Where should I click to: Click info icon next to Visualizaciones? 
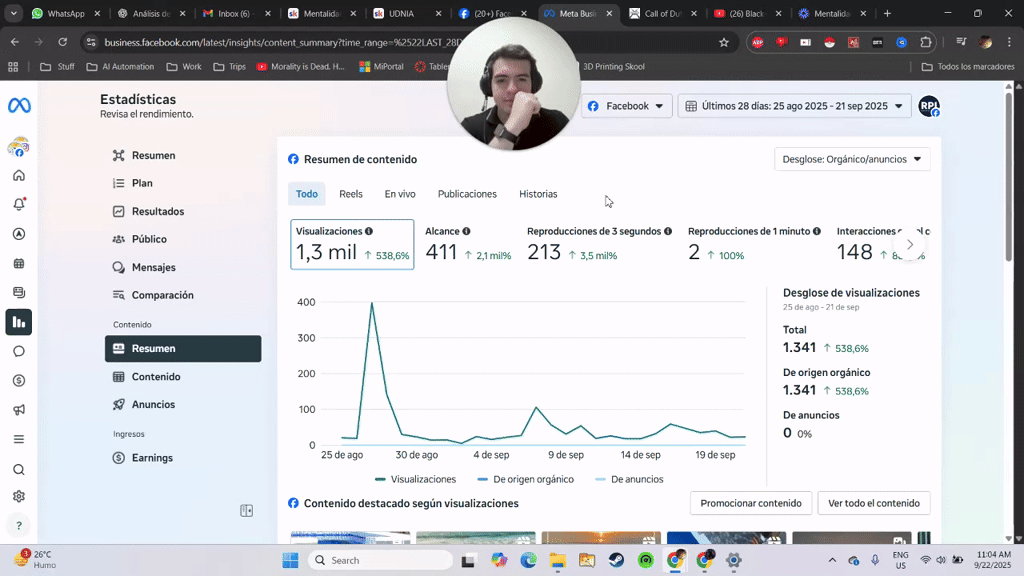coord(369,231)
